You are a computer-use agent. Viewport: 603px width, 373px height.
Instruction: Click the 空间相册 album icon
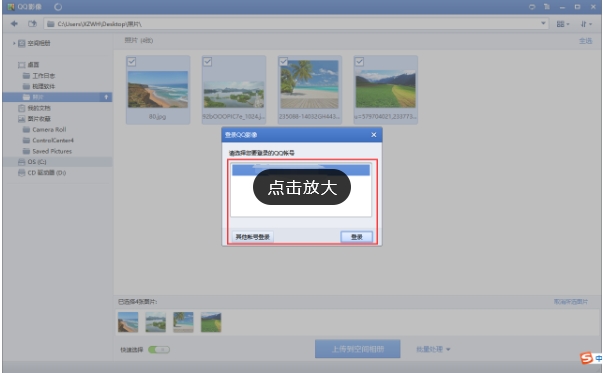click(x=22, y=43)
